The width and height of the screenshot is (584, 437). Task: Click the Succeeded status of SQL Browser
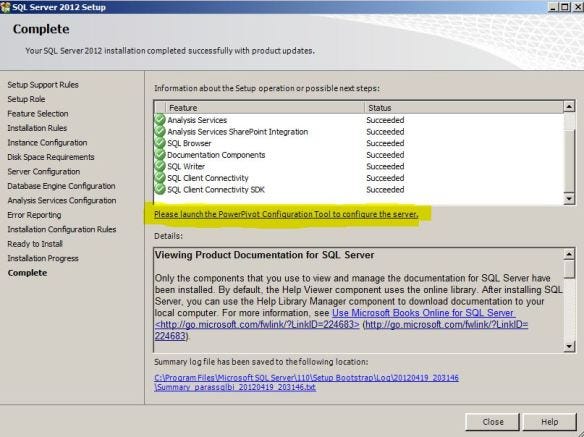click(x=385, y=143)
